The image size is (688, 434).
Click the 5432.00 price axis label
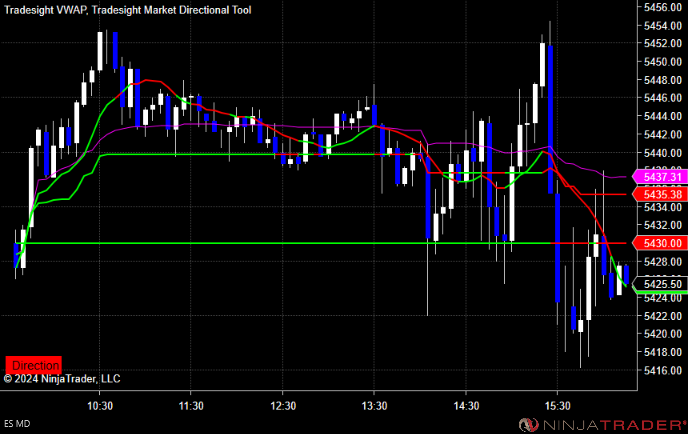click(x=663, y=225)
